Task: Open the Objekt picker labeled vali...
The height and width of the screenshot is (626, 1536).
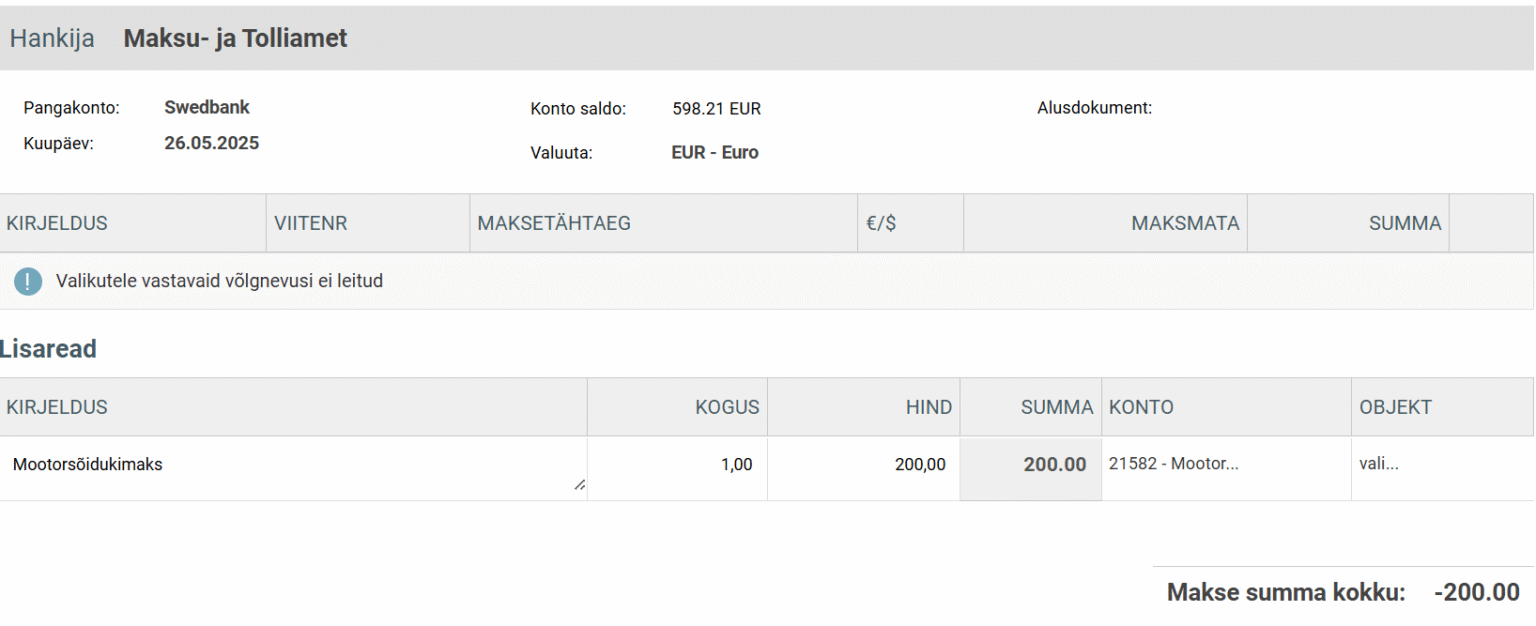Action: (x=1380, y=463)
